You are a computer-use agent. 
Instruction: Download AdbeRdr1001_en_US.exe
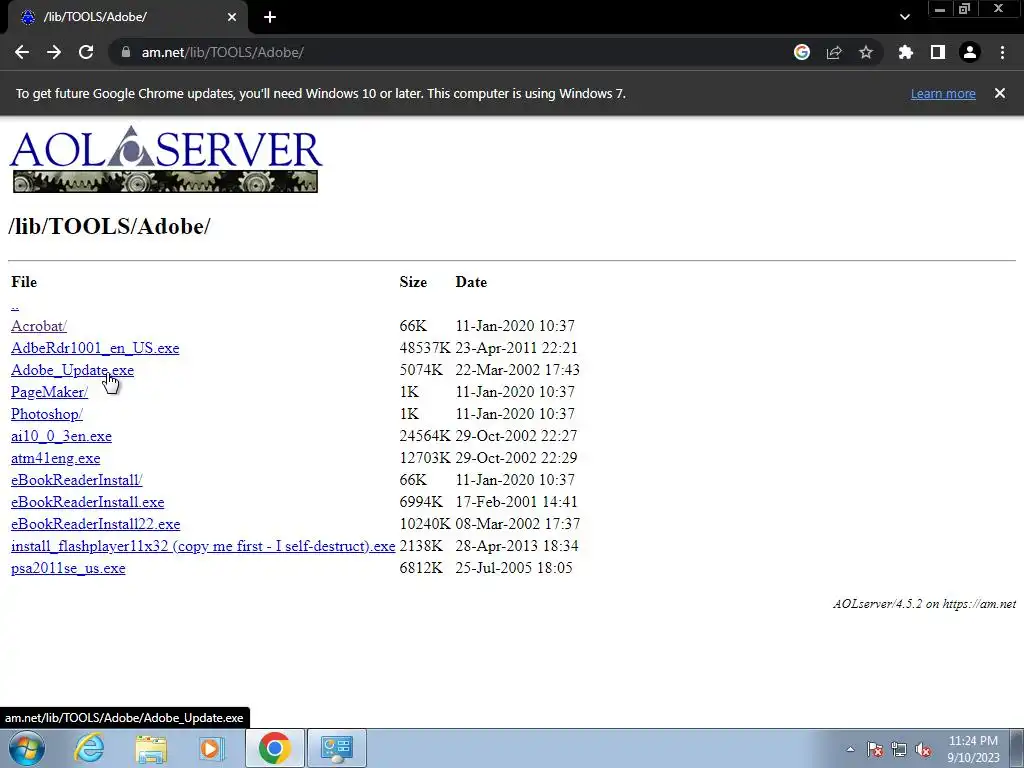(x=95, y=348)
